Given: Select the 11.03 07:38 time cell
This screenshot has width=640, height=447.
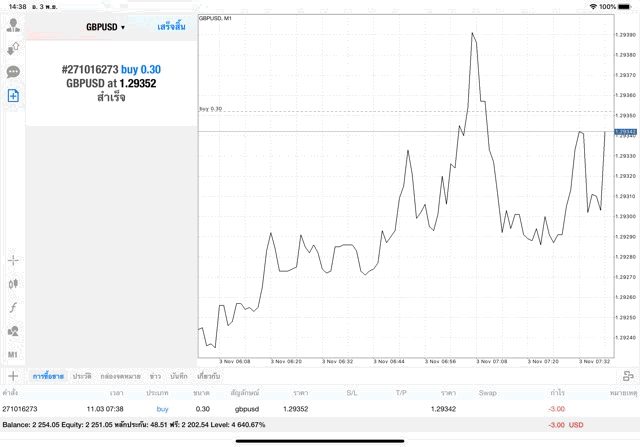Looking at the screenshot, I should coord(105,409).
